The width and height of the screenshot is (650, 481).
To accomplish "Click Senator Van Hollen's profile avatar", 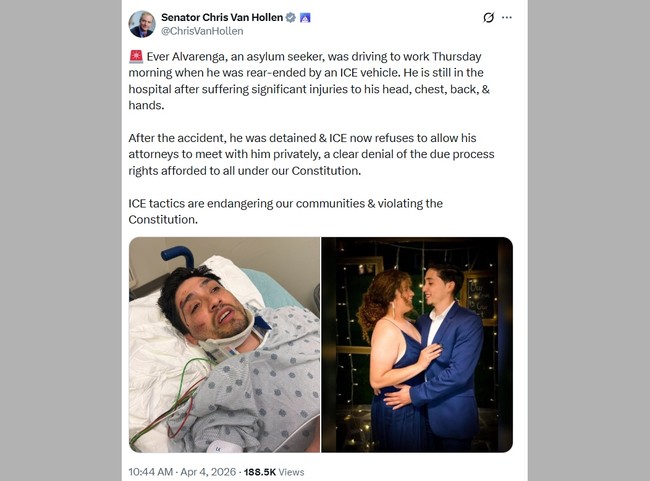I will (142, 24).
